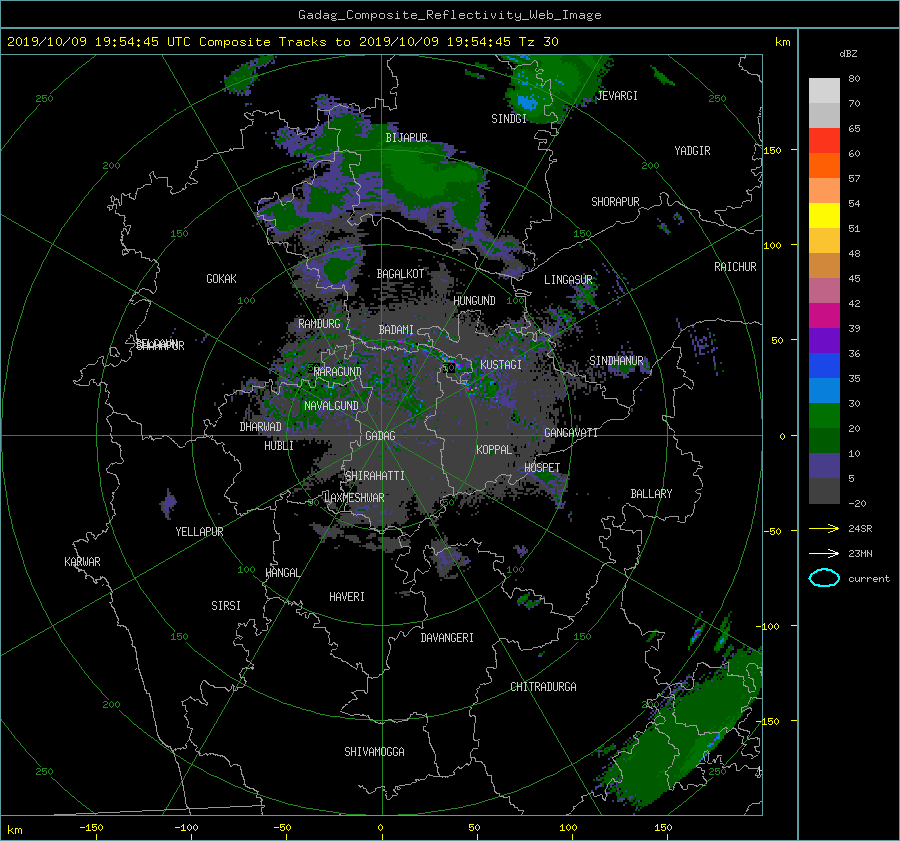Click the blue rain core near SINDGI
The height and width of the screenshot is (841, 900).
pos(527,103)
